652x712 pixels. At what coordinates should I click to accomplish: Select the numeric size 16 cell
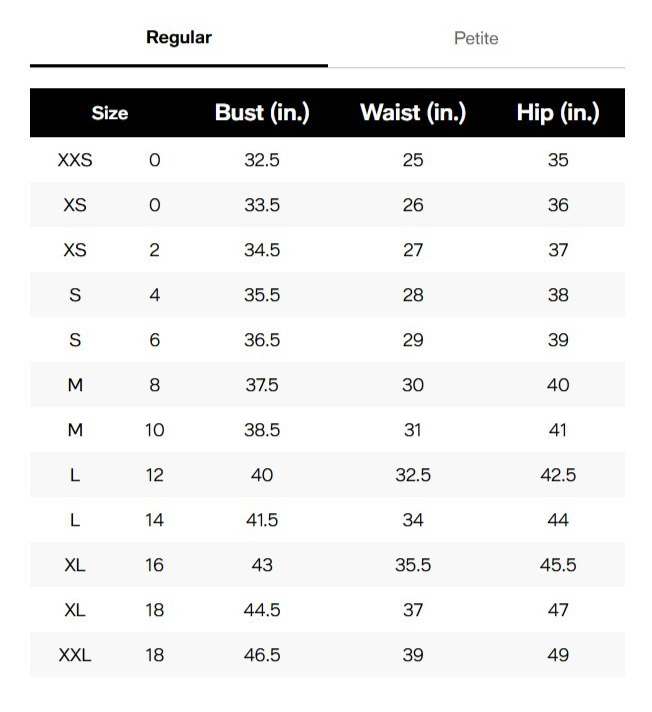click(x=154, y=565)
